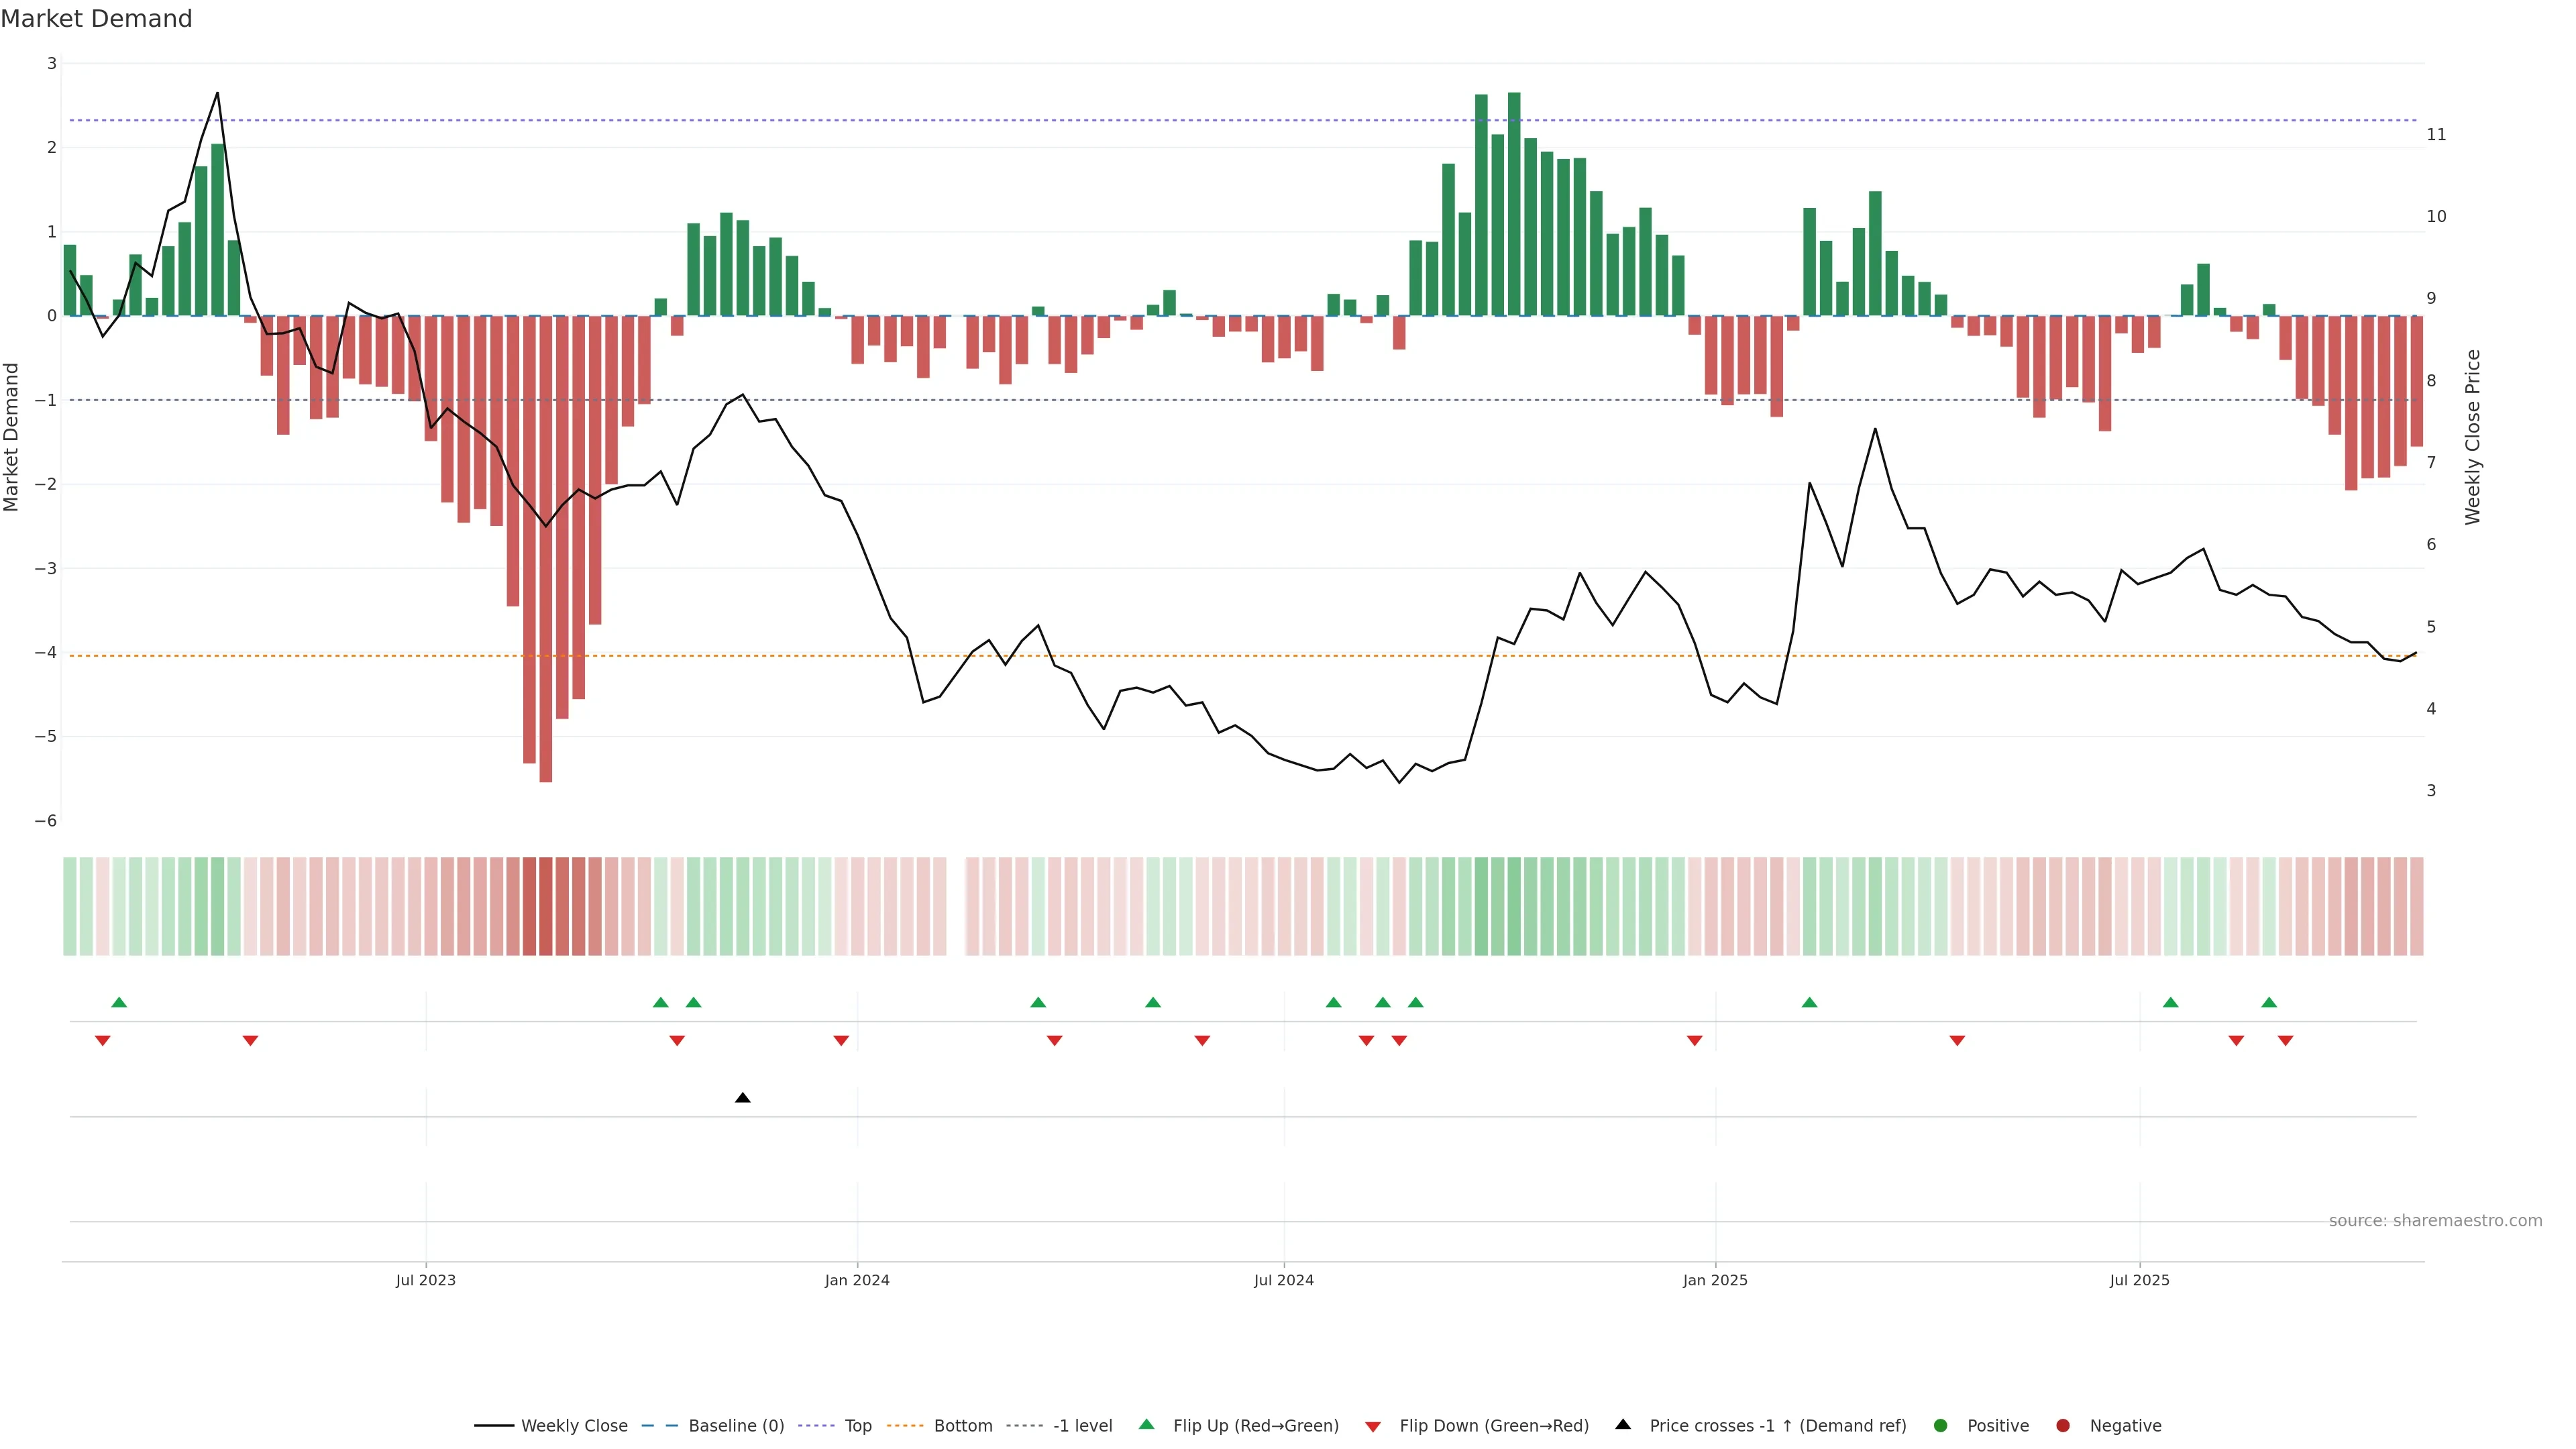
Task: Click the Jan 2024 x-axis label
Action: tap(857, 1280)
